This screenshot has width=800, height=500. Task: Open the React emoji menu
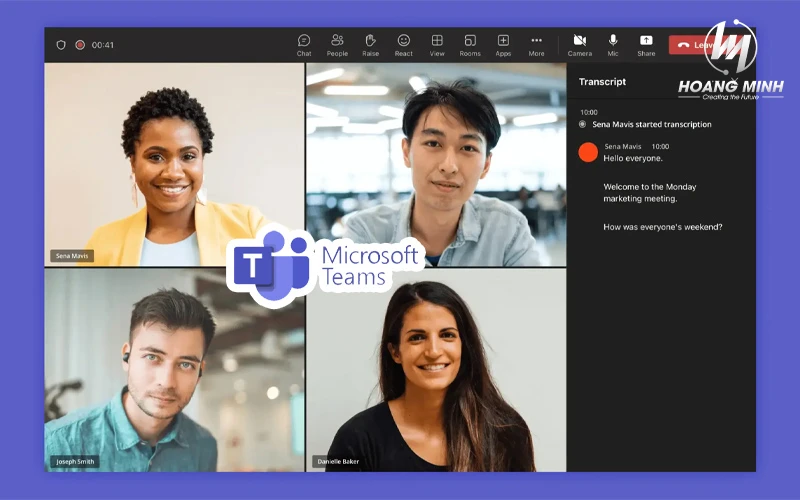point(404,45)
